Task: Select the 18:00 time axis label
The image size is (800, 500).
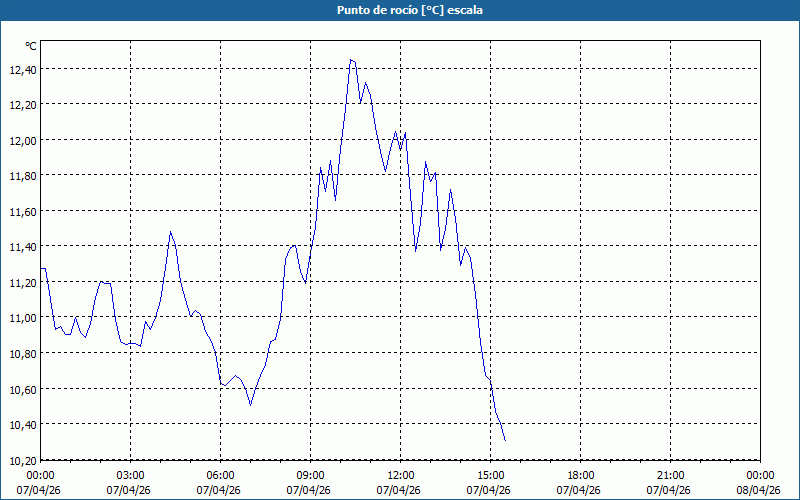Action: tap(581, 475)
